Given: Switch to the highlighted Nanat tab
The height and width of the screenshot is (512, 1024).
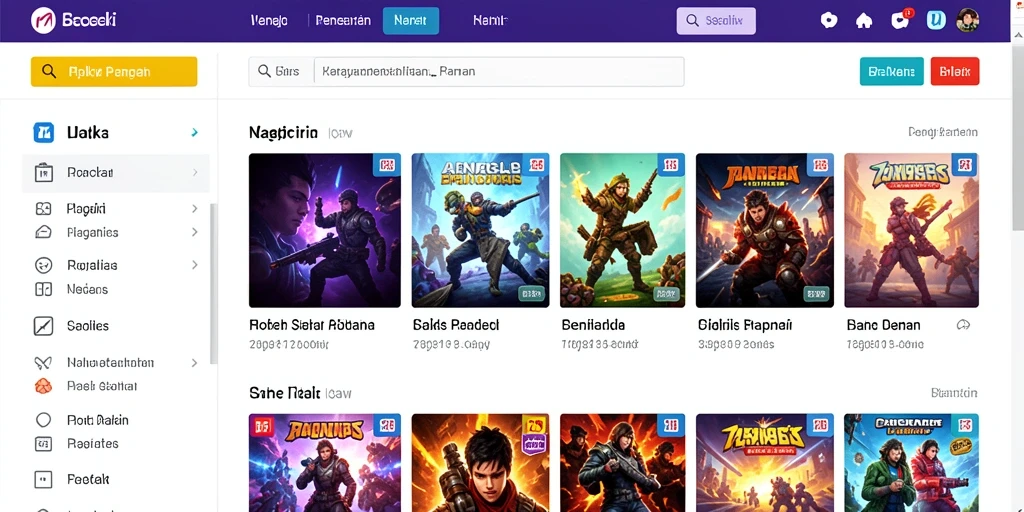Looking at the screenshot, I should (411, 21).
